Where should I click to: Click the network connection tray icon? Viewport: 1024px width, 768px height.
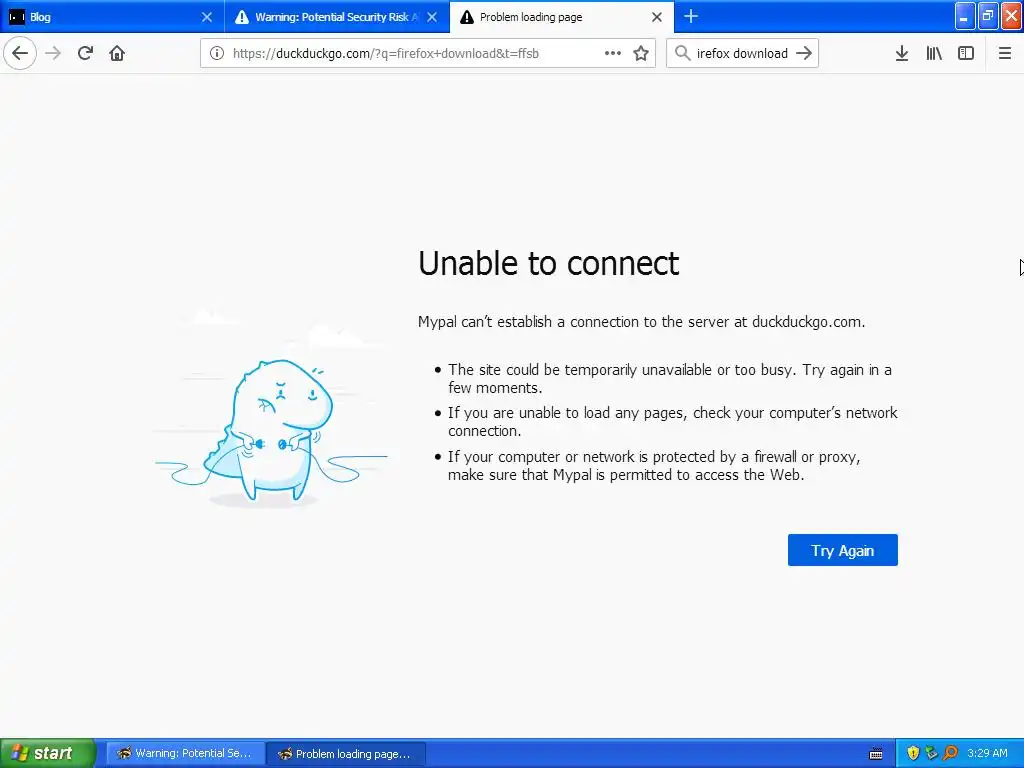931,754
